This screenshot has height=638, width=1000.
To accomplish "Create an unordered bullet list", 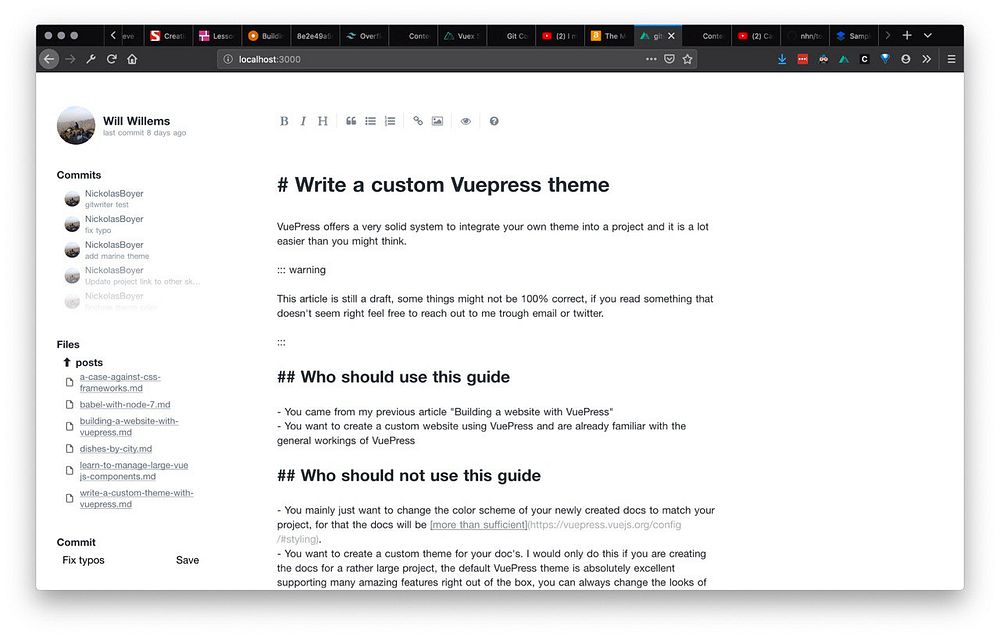I will pos(371,121).
